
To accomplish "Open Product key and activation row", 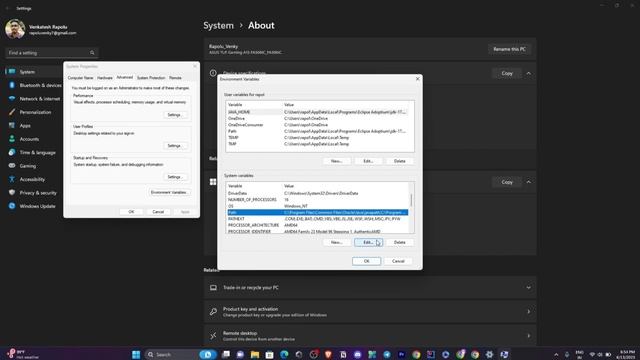I will (x=370, y=312).
